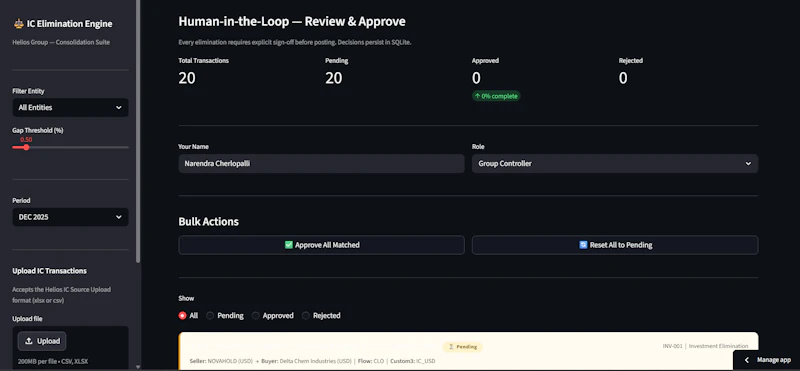The height and width of the screenshot is (371, 800).
Task: Click the Your Name input field
Action: point(321,164)
